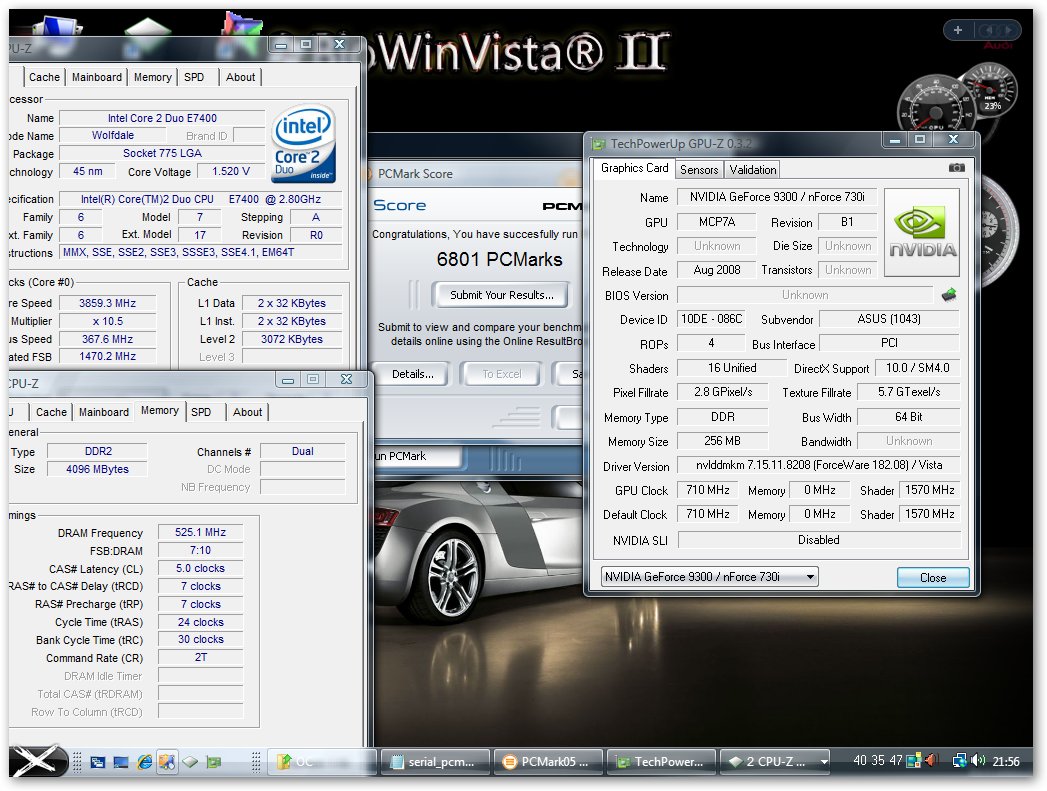
Task: Switch to GPU-Z Sensors tab
Action: [698, 170]
